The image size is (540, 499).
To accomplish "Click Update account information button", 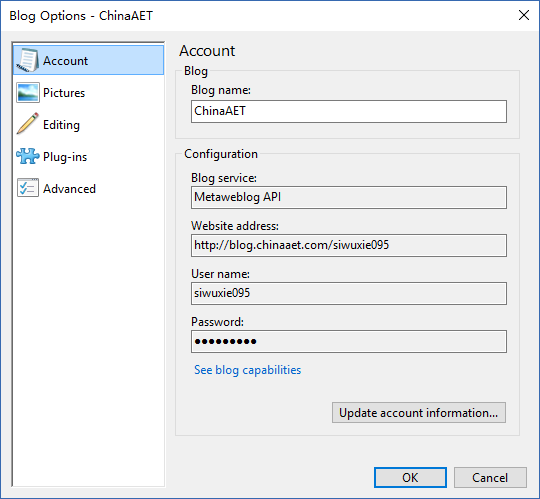I will (x=419, y=413).
